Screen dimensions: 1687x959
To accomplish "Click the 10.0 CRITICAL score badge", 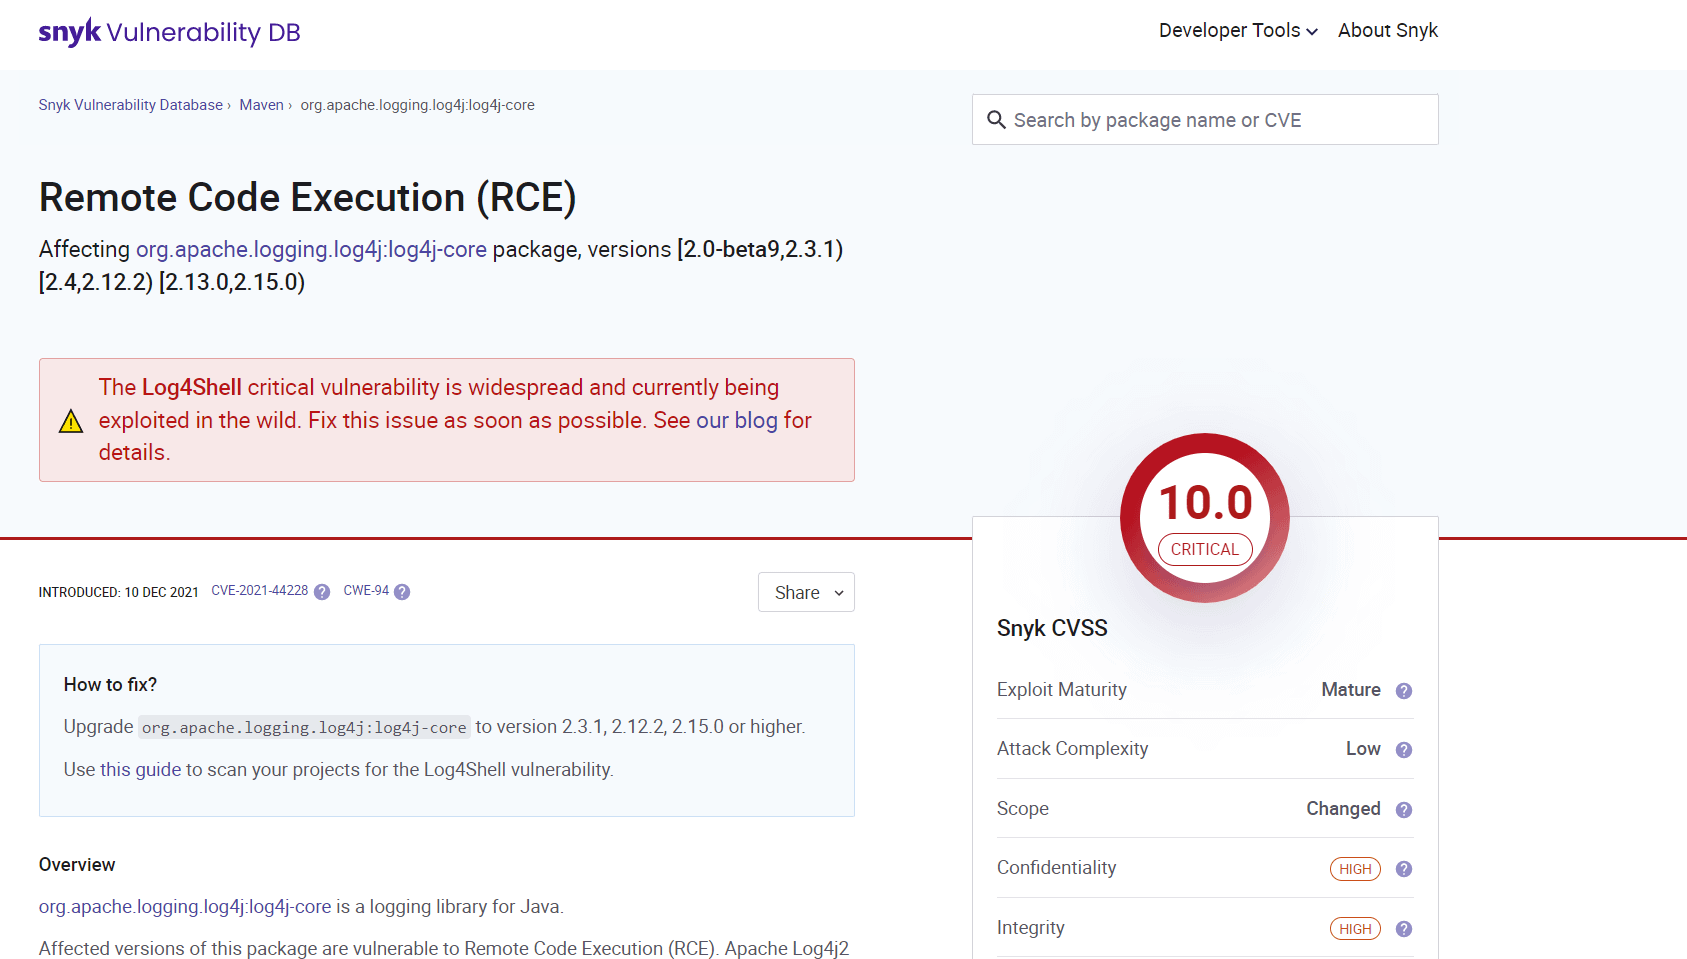I will click(1204, 518).
